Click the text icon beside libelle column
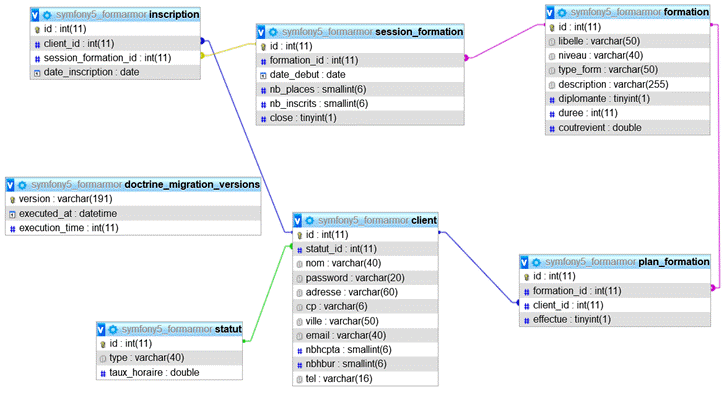The width and height of the screenshot is (724, 395). pyautogui.click(x=552, y=42)
